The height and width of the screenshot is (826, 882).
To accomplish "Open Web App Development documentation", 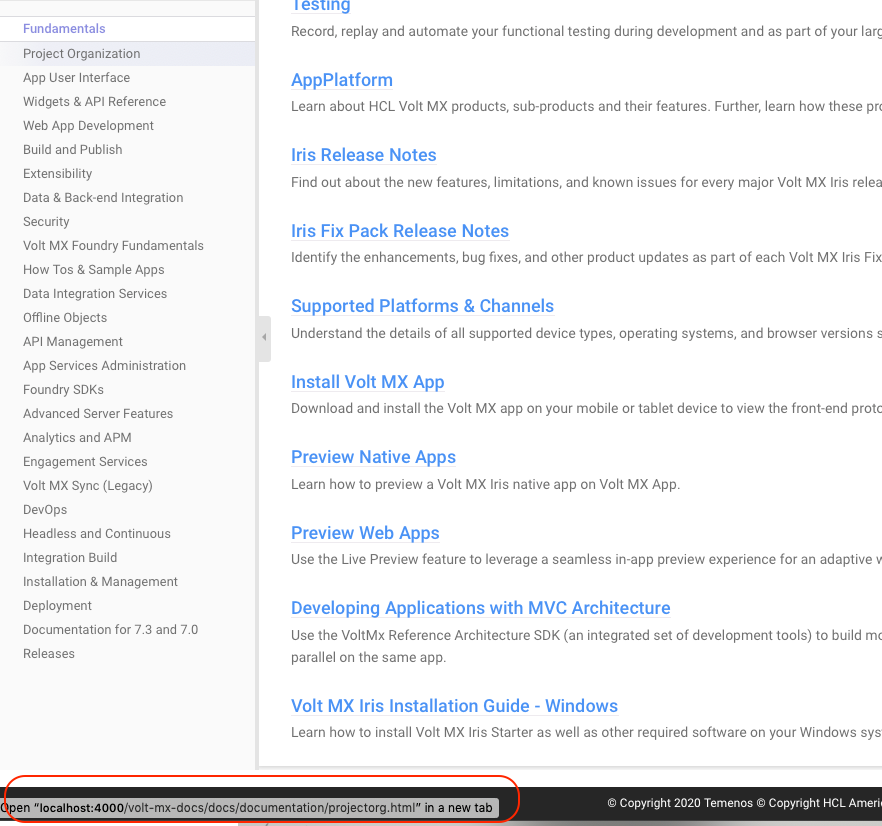I will (x=87, y=125).
